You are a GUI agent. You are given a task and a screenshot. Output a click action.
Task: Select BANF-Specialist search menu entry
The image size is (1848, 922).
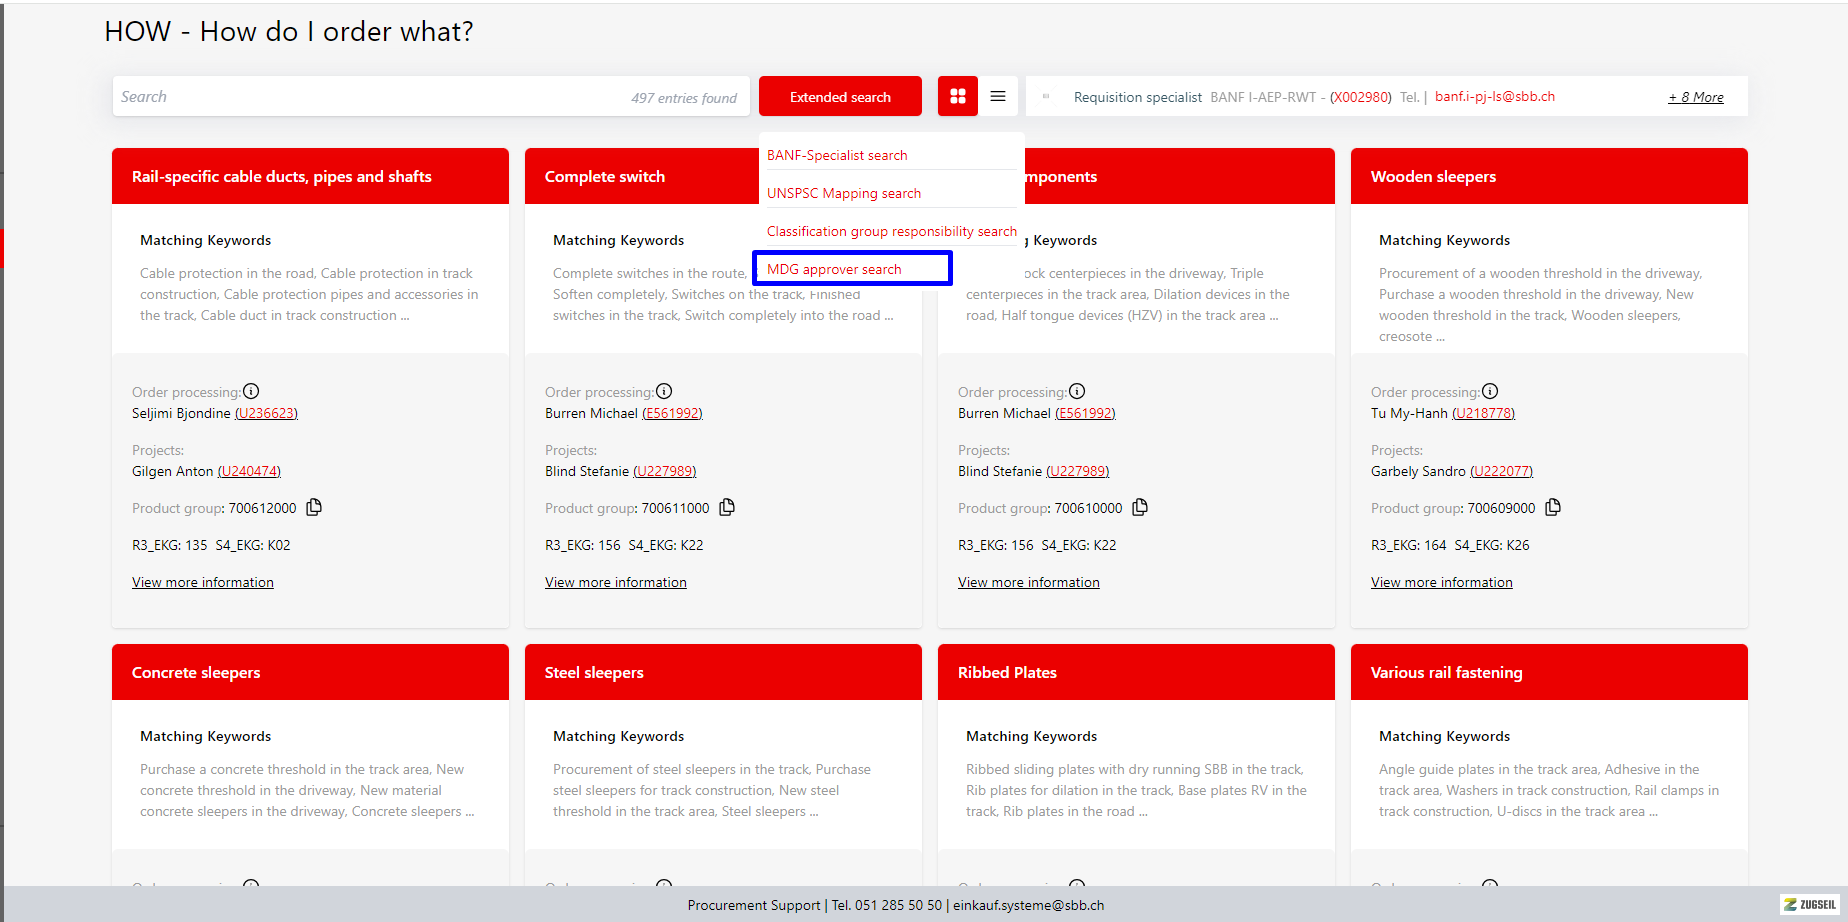[837, 155]
